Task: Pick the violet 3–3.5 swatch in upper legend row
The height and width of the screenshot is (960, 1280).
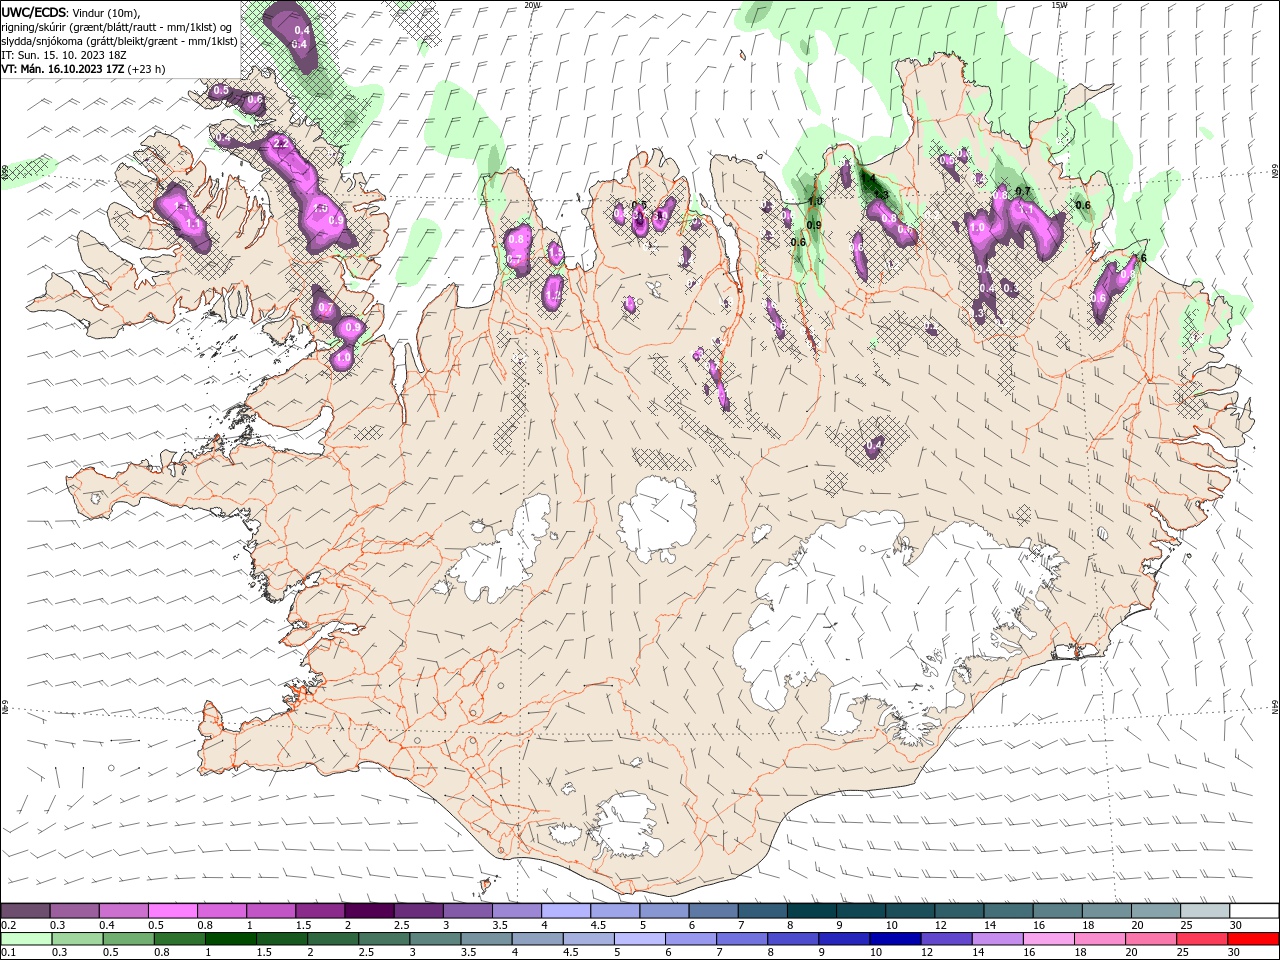Action: [467, 911]
